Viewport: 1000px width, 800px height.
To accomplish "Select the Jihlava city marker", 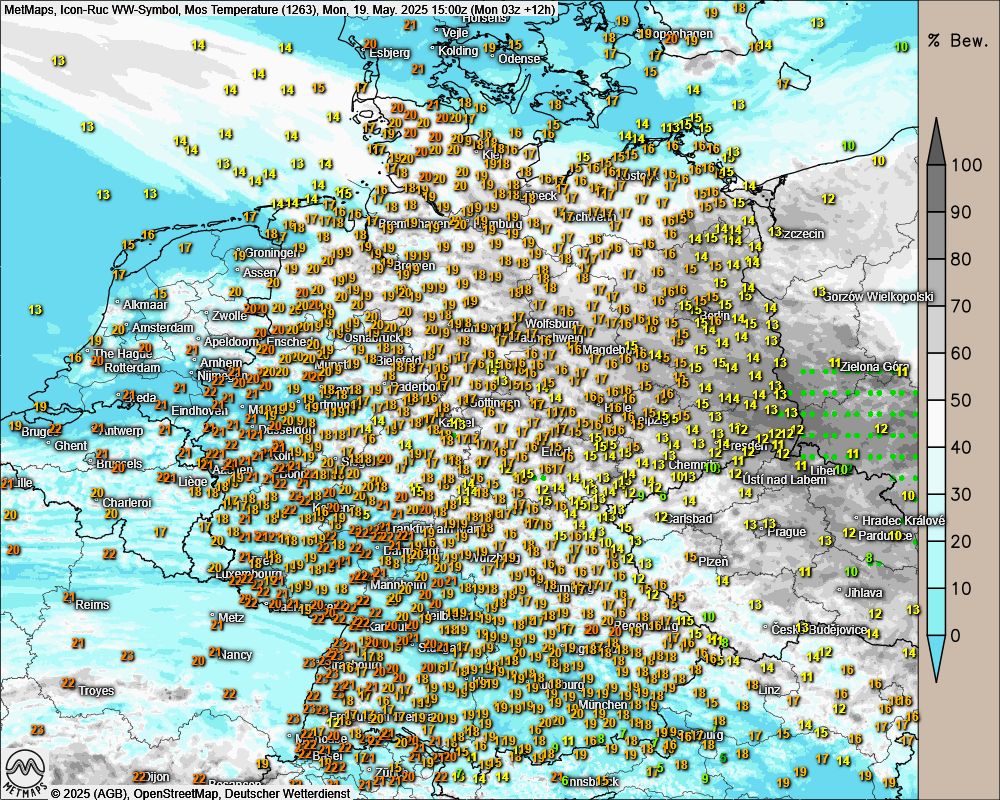I will (x=839, y=592).
